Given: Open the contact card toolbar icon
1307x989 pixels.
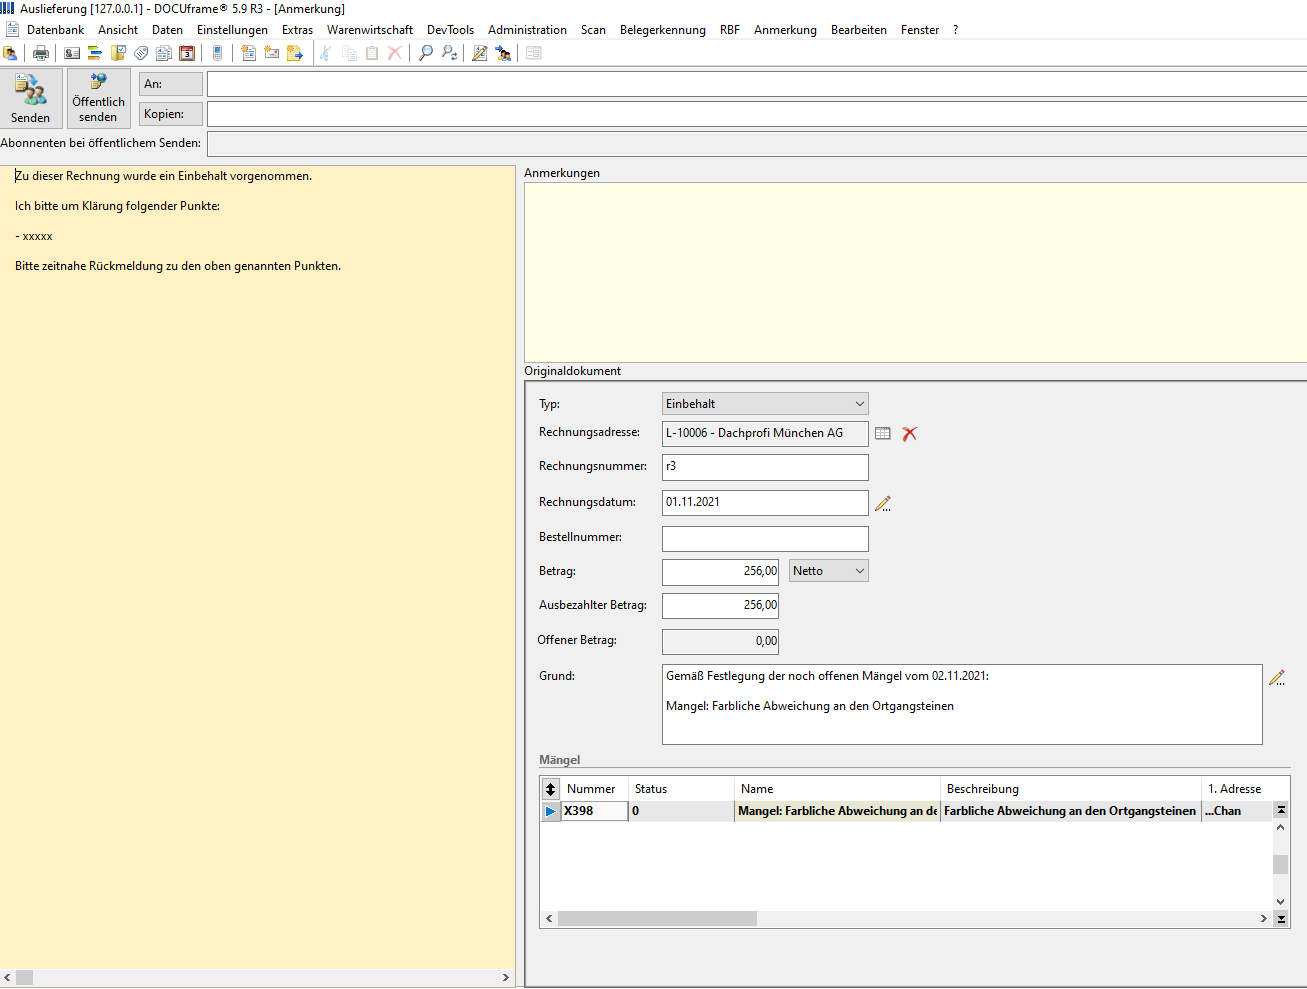Looking at the screenshot, I should pyautogui.click(x=72, y=53).
